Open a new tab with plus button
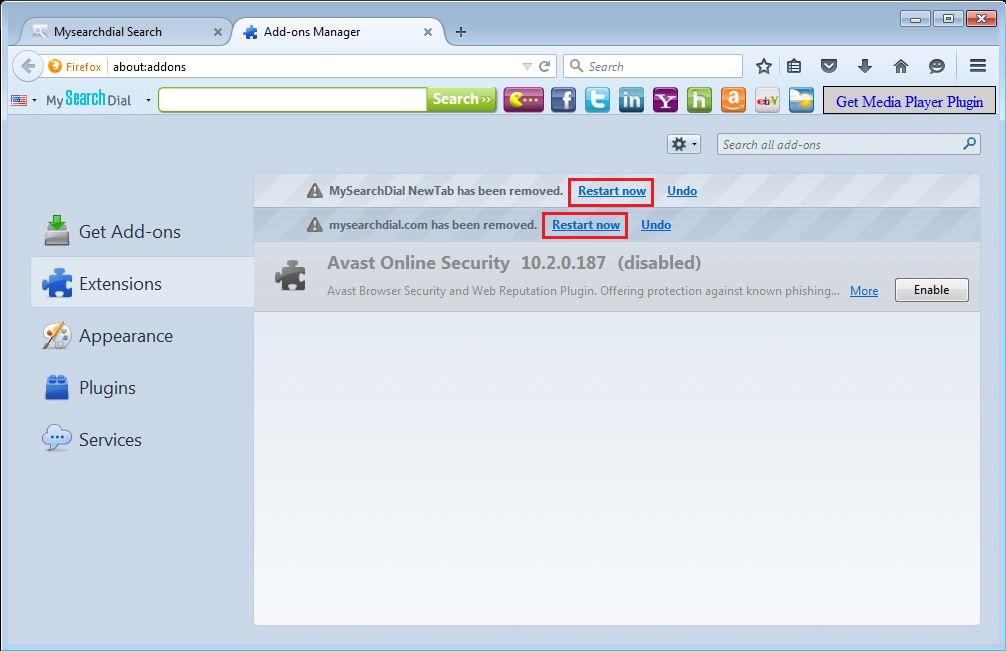This screenshot has height=651, width=1006. click(x=461, y=31)
